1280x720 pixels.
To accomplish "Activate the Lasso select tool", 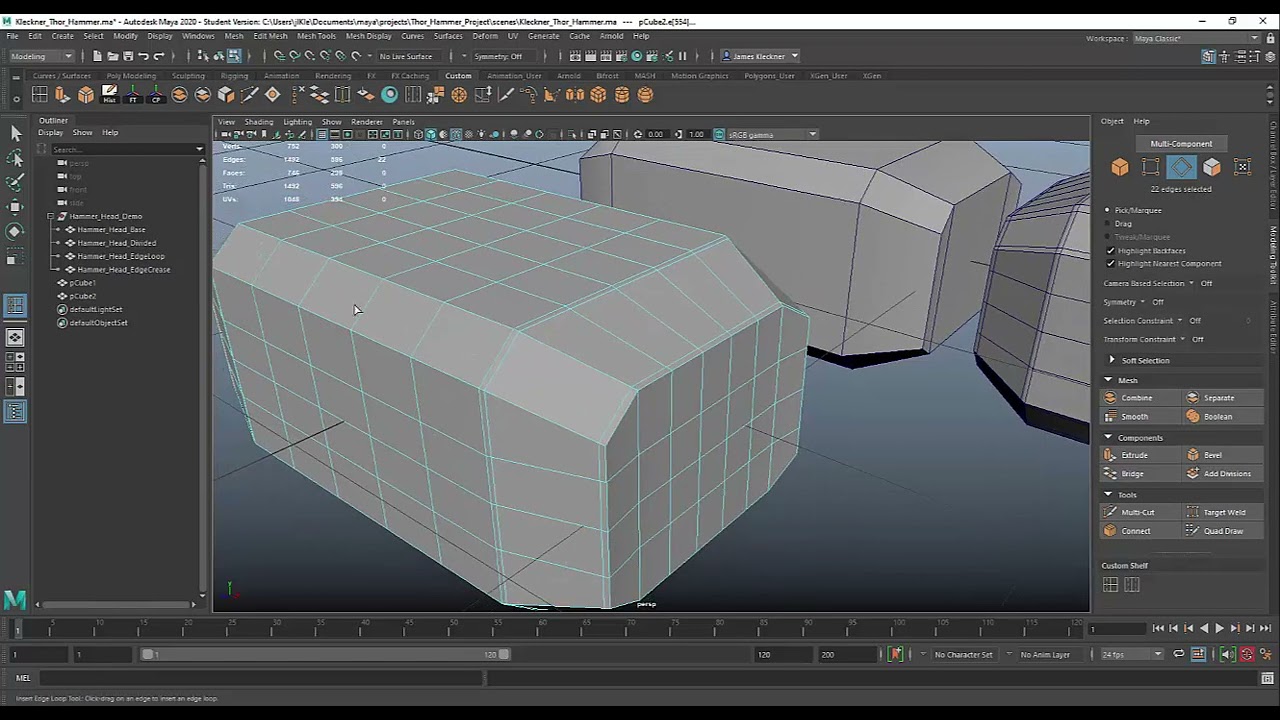I will 15,158.
